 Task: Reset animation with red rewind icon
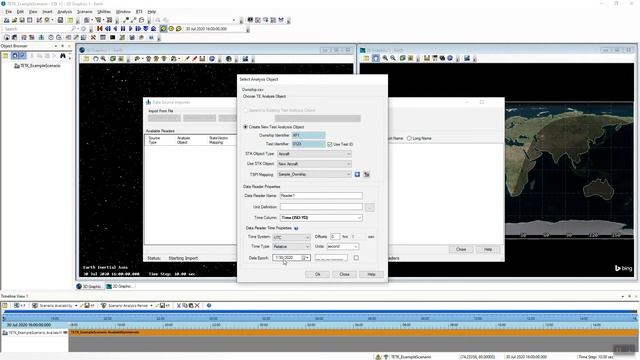coord(100,29)
